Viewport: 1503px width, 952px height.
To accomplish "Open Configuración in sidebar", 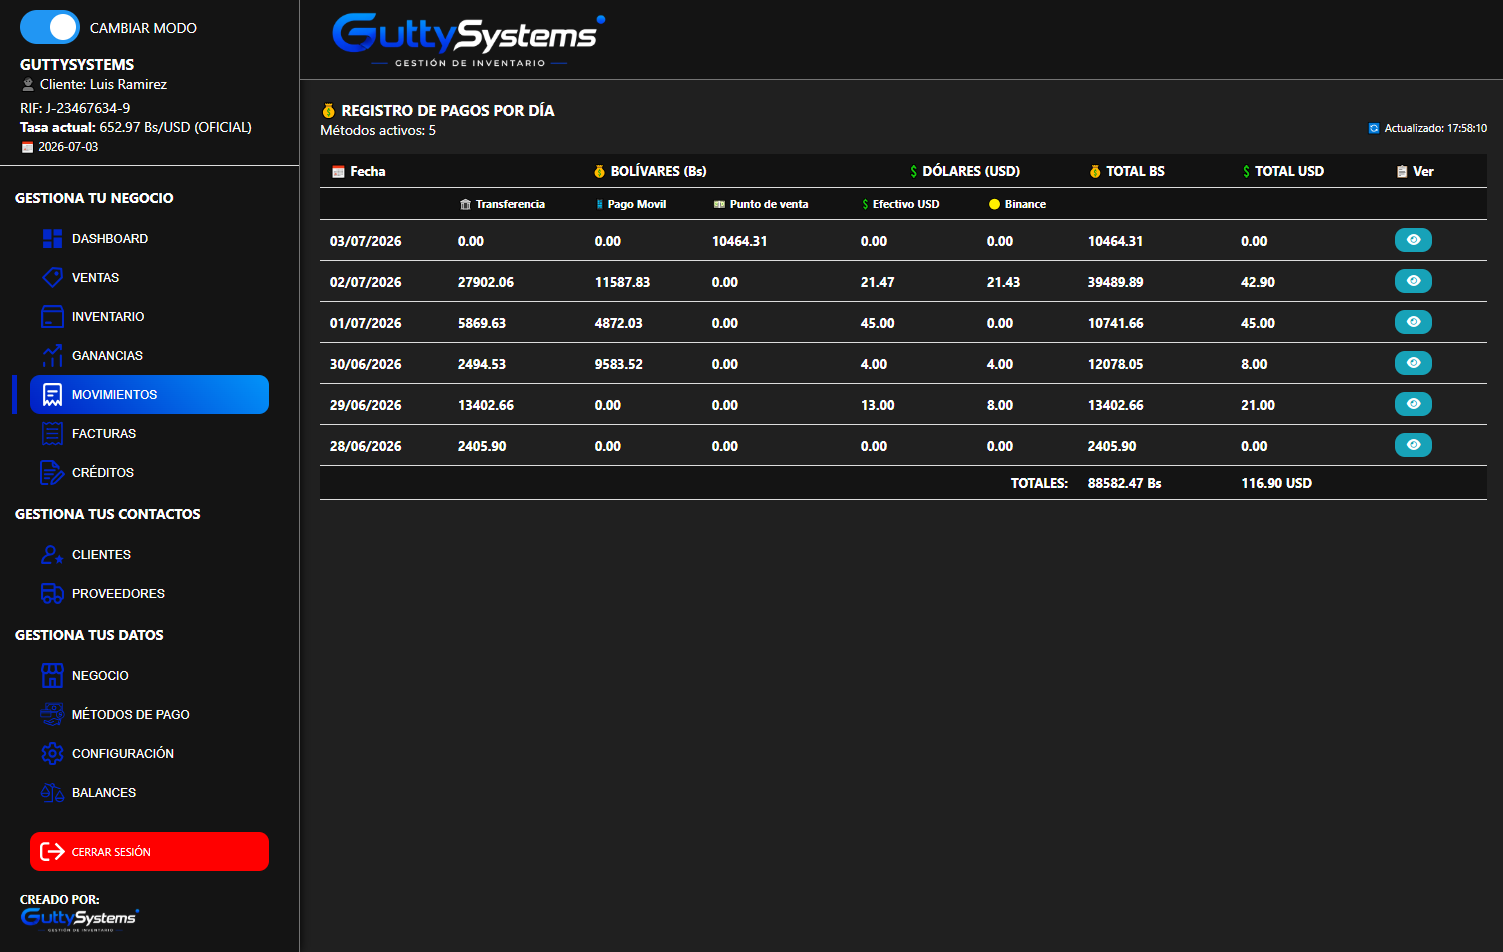I will [149, 753].
